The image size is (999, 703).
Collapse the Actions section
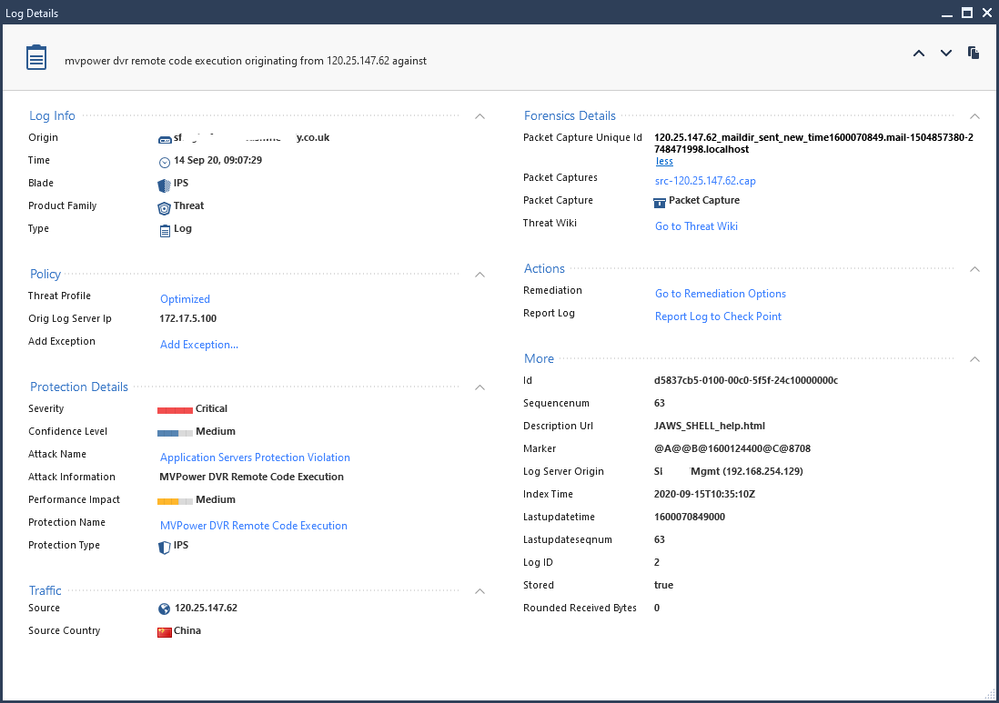click(x=975, y=270)
